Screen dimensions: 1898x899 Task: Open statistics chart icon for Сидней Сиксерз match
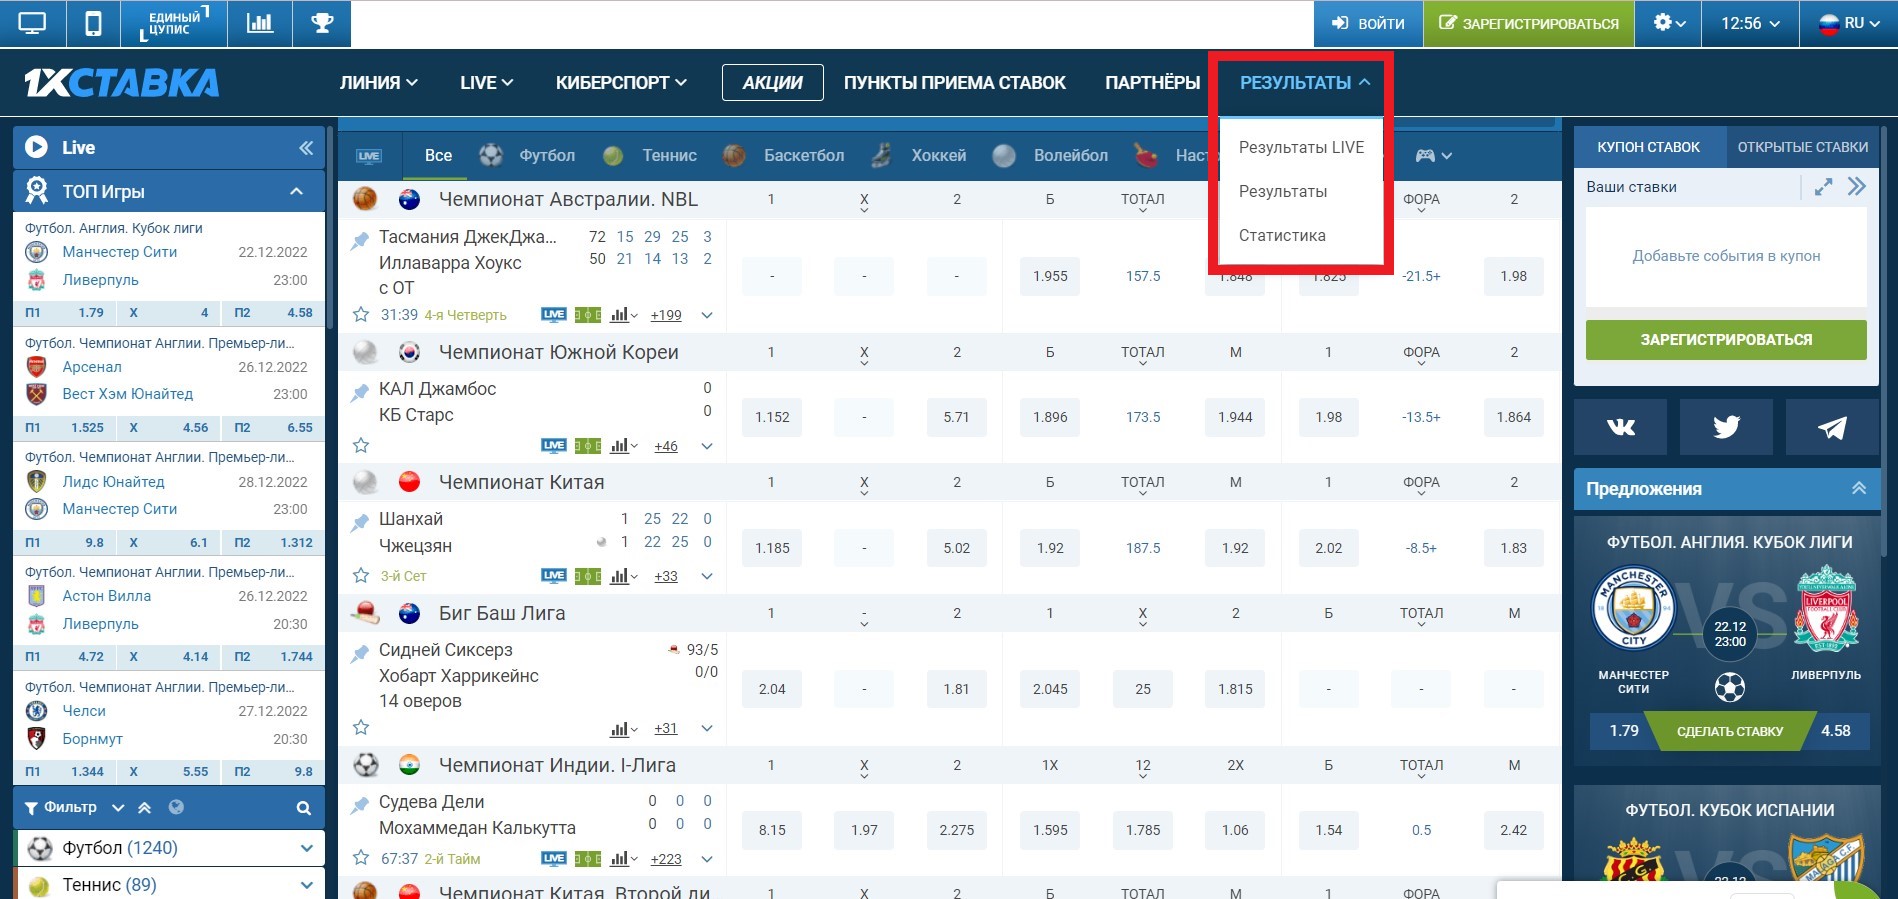[x=623, y=729]
